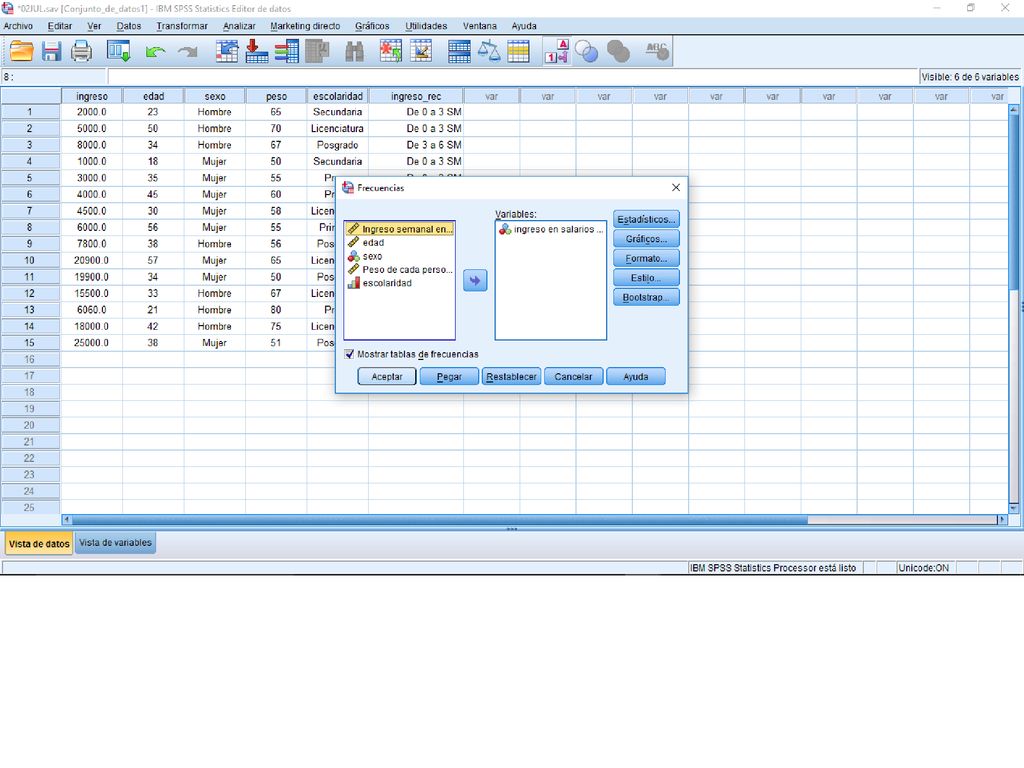This screenshot has height=768, width=1024.
Task: Open the Transformar menu
Action: click(182, 26)
